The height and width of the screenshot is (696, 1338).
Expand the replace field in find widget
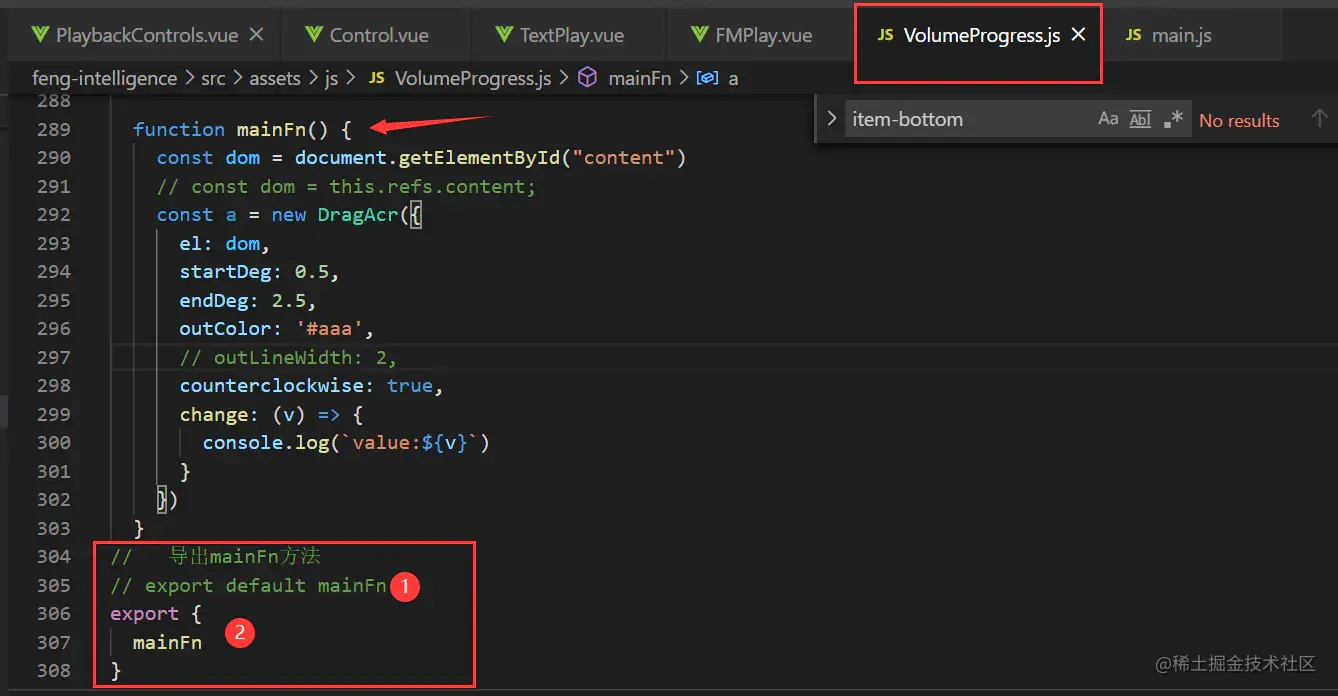click(831, 119)
